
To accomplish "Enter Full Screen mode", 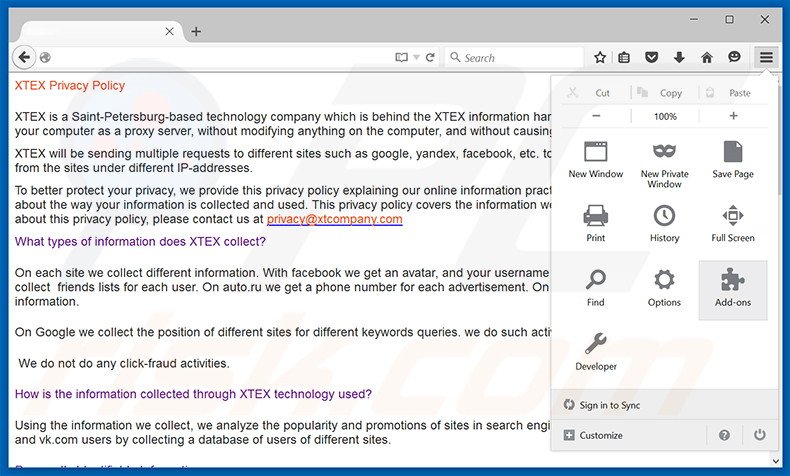I will (733, 223).
